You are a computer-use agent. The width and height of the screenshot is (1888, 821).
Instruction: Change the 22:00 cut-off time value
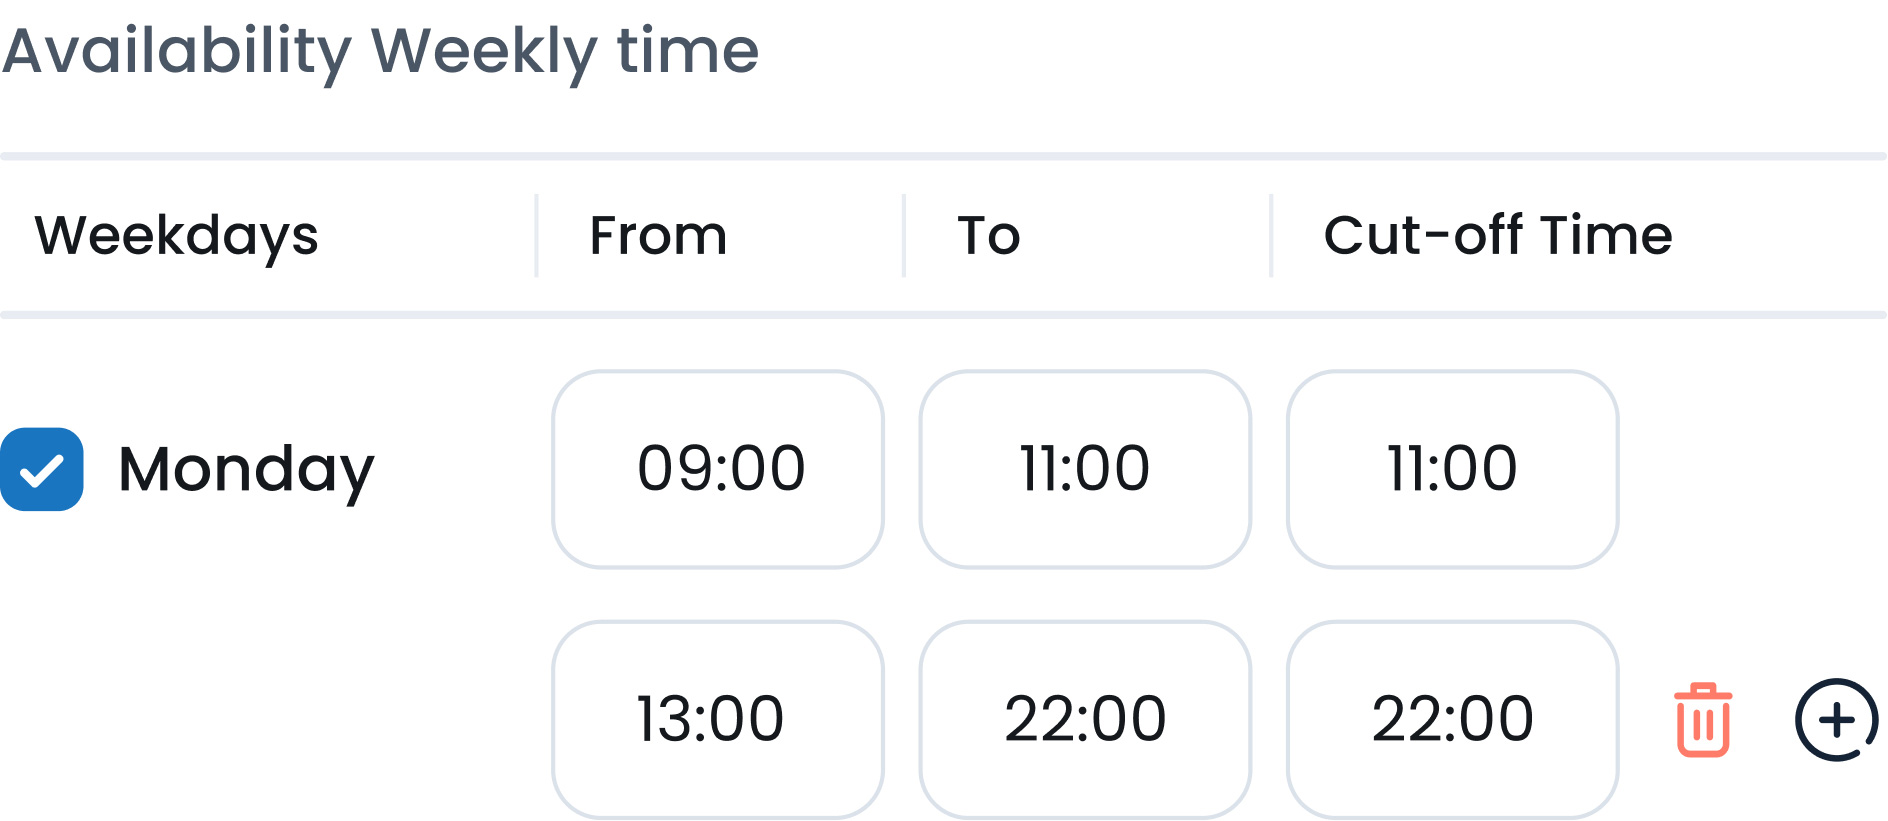[x=1452, y=717]
